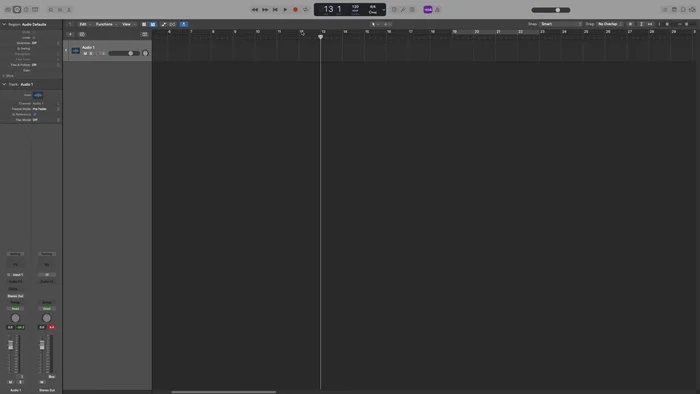The height and width of the screenshot is (394, 700).
Task: Toggle the Solo mode icon in control bar
Action: pyautogui.click(x=412, y=9)
